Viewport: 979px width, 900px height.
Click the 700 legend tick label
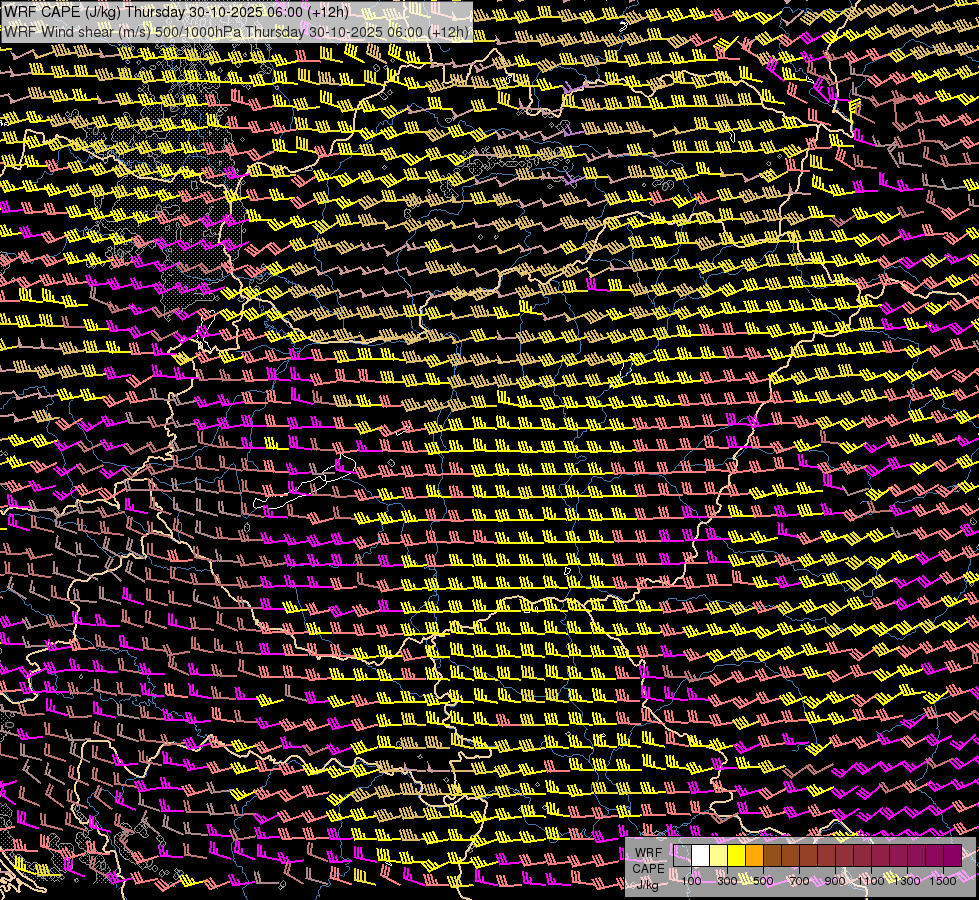[x=799, y=881]
